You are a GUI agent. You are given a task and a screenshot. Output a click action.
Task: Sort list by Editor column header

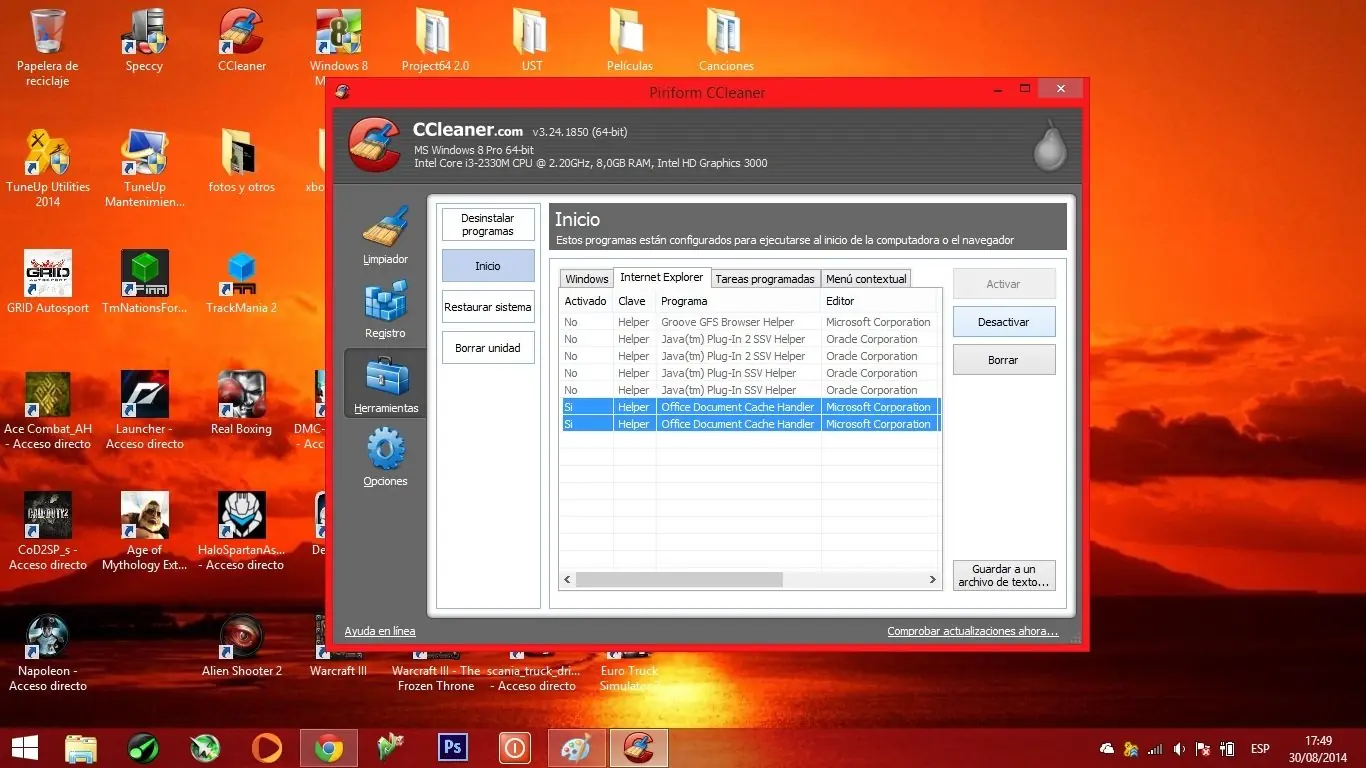pos(879,301)
